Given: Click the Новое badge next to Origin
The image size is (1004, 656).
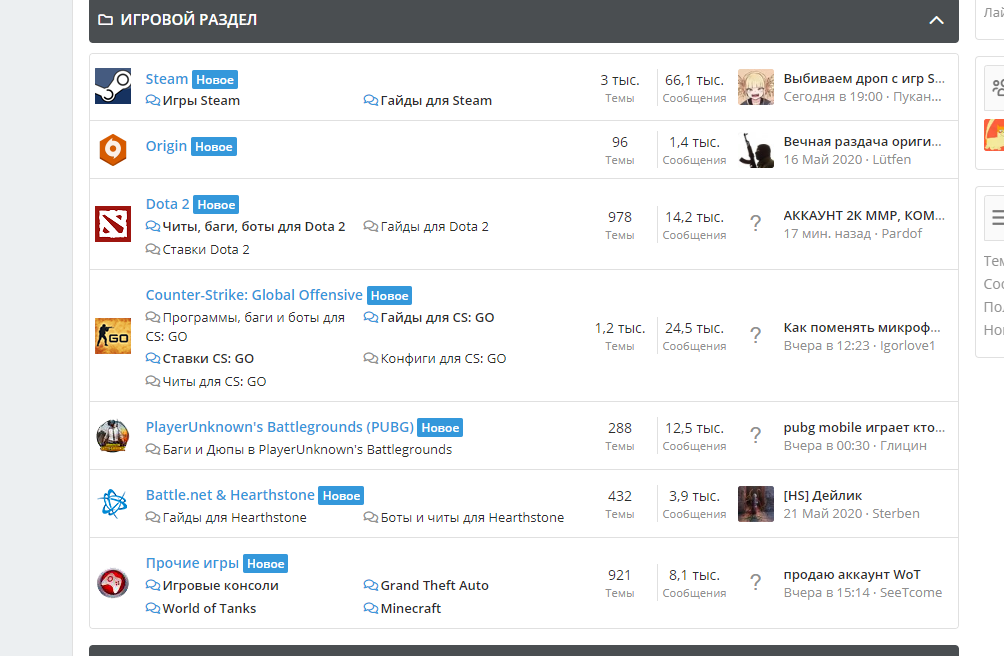Looking at the screenshot, I should [214, 147].
